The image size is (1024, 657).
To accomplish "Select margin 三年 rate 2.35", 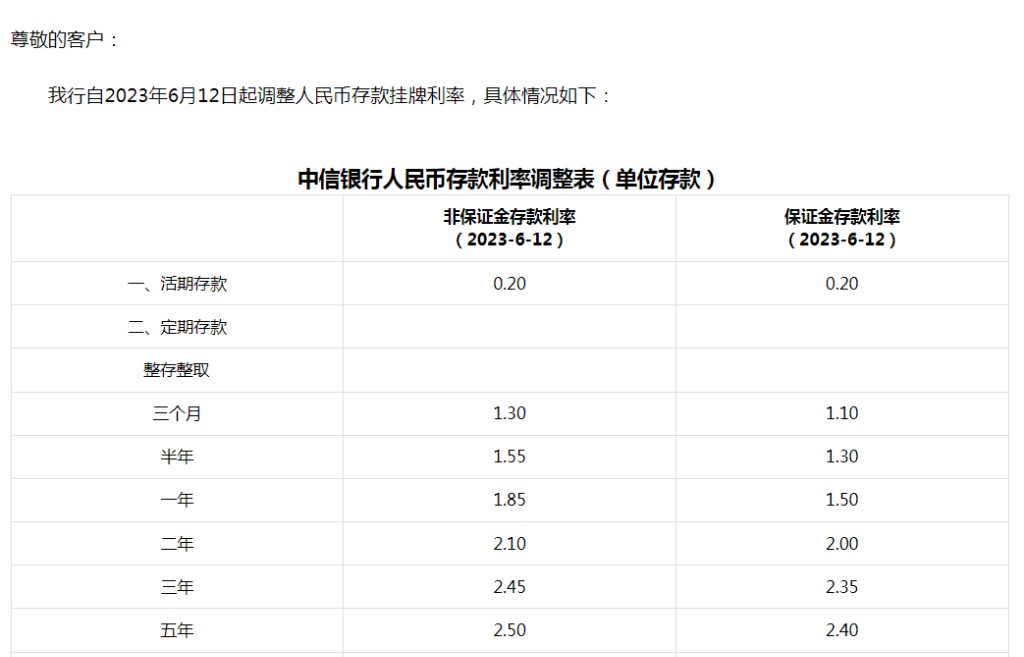I will (x=842, y=586).
